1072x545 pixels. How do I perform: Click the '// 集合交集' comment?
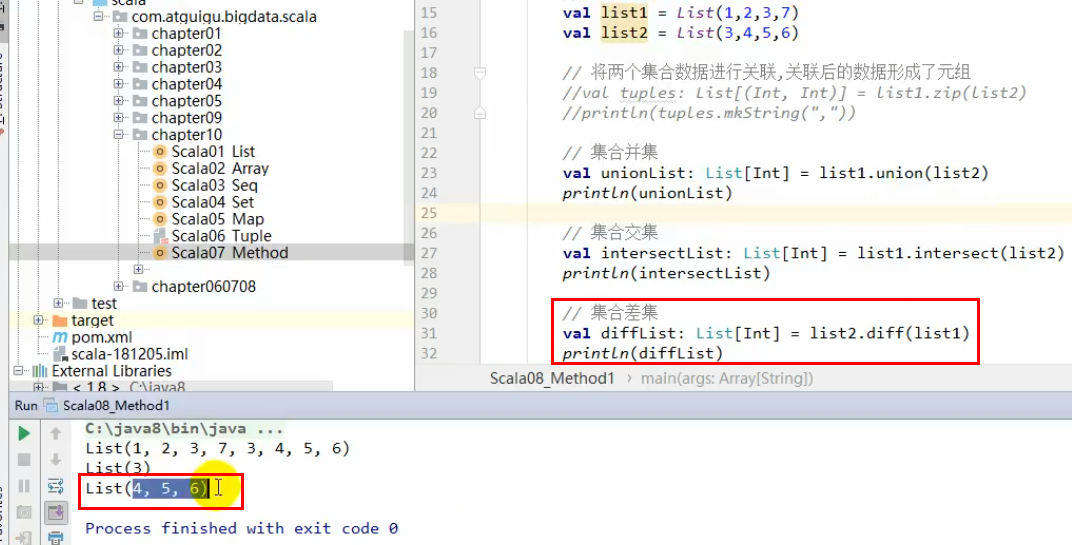pos(610,233)
